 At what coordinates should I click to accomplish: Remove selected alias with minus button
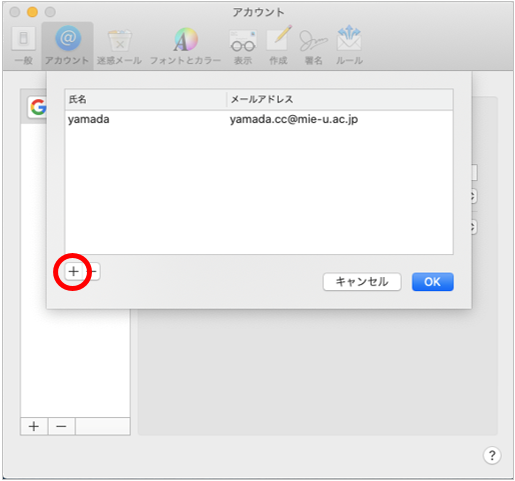click(94, 272)
